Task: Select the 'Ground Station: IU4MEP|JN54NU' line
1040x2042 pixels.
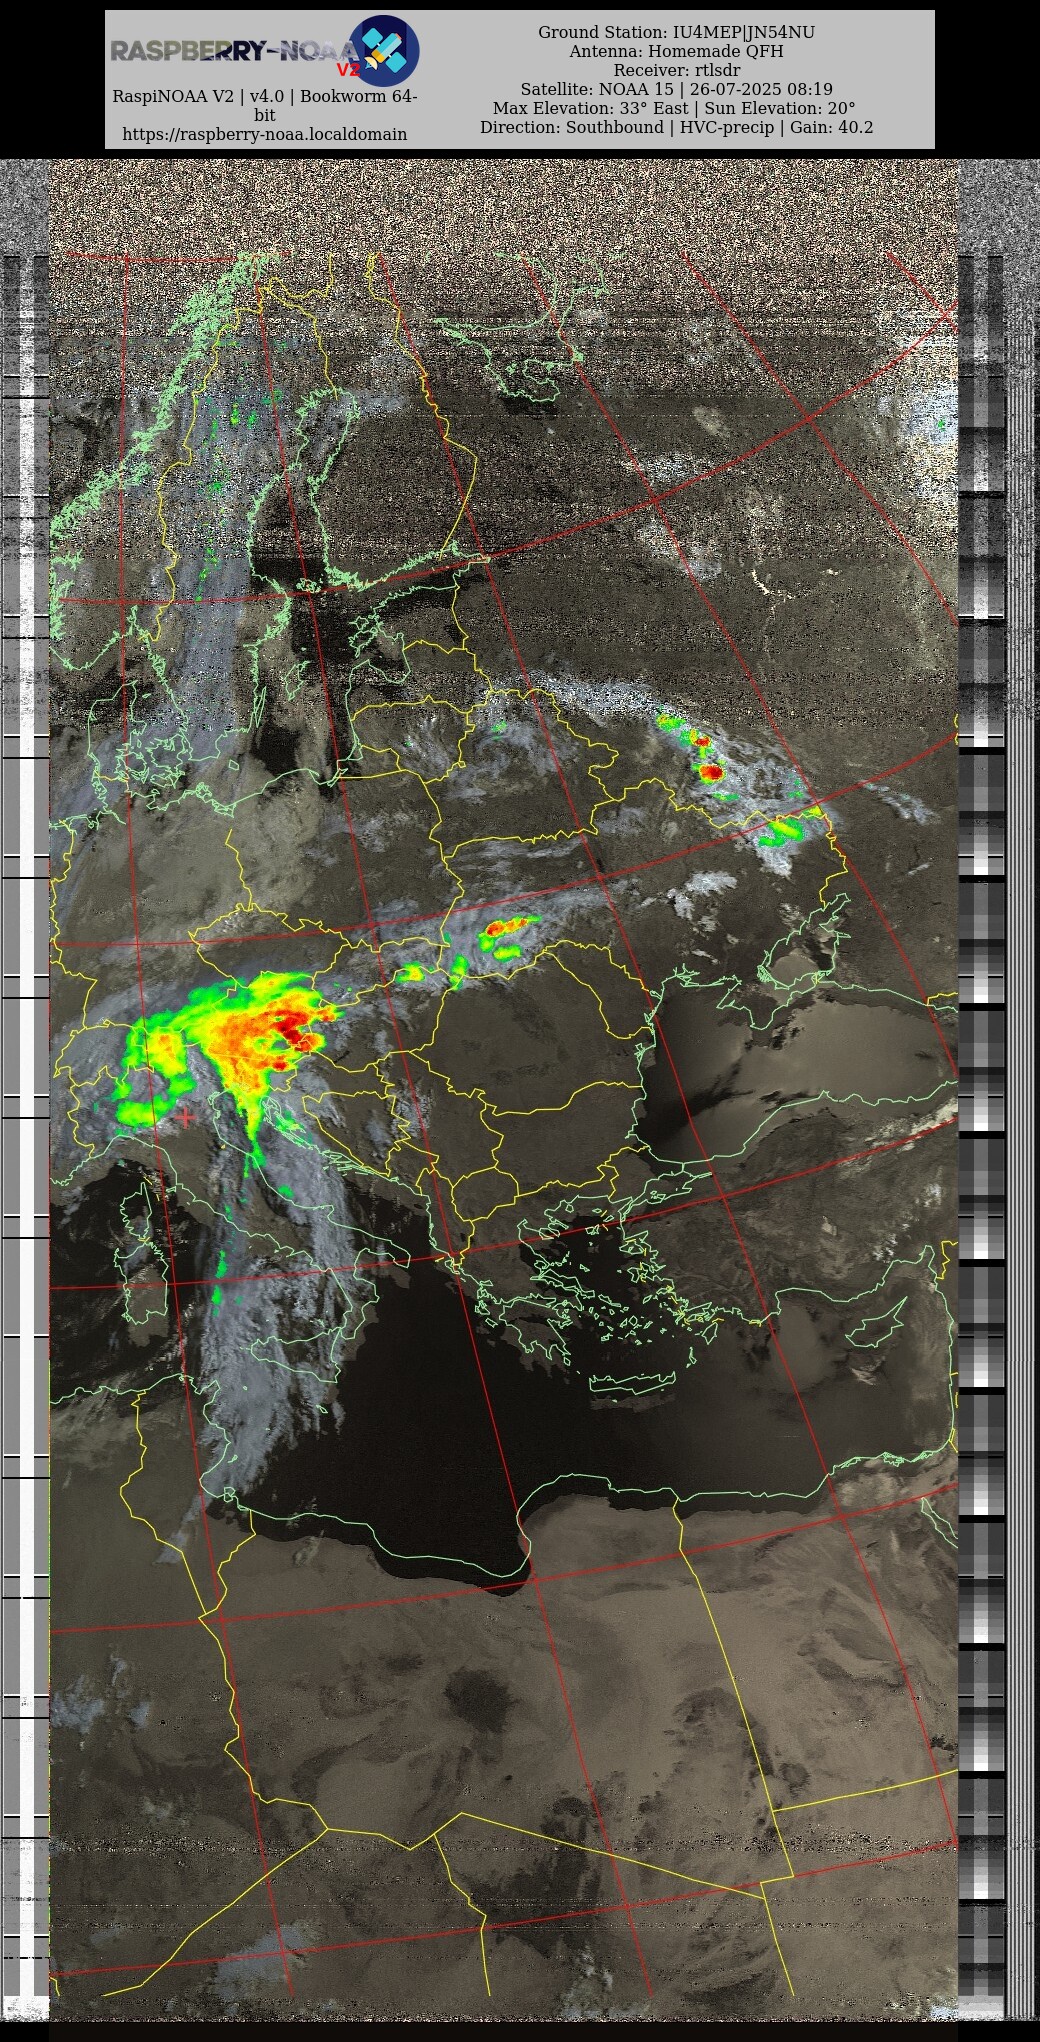Action: (677, 32)
